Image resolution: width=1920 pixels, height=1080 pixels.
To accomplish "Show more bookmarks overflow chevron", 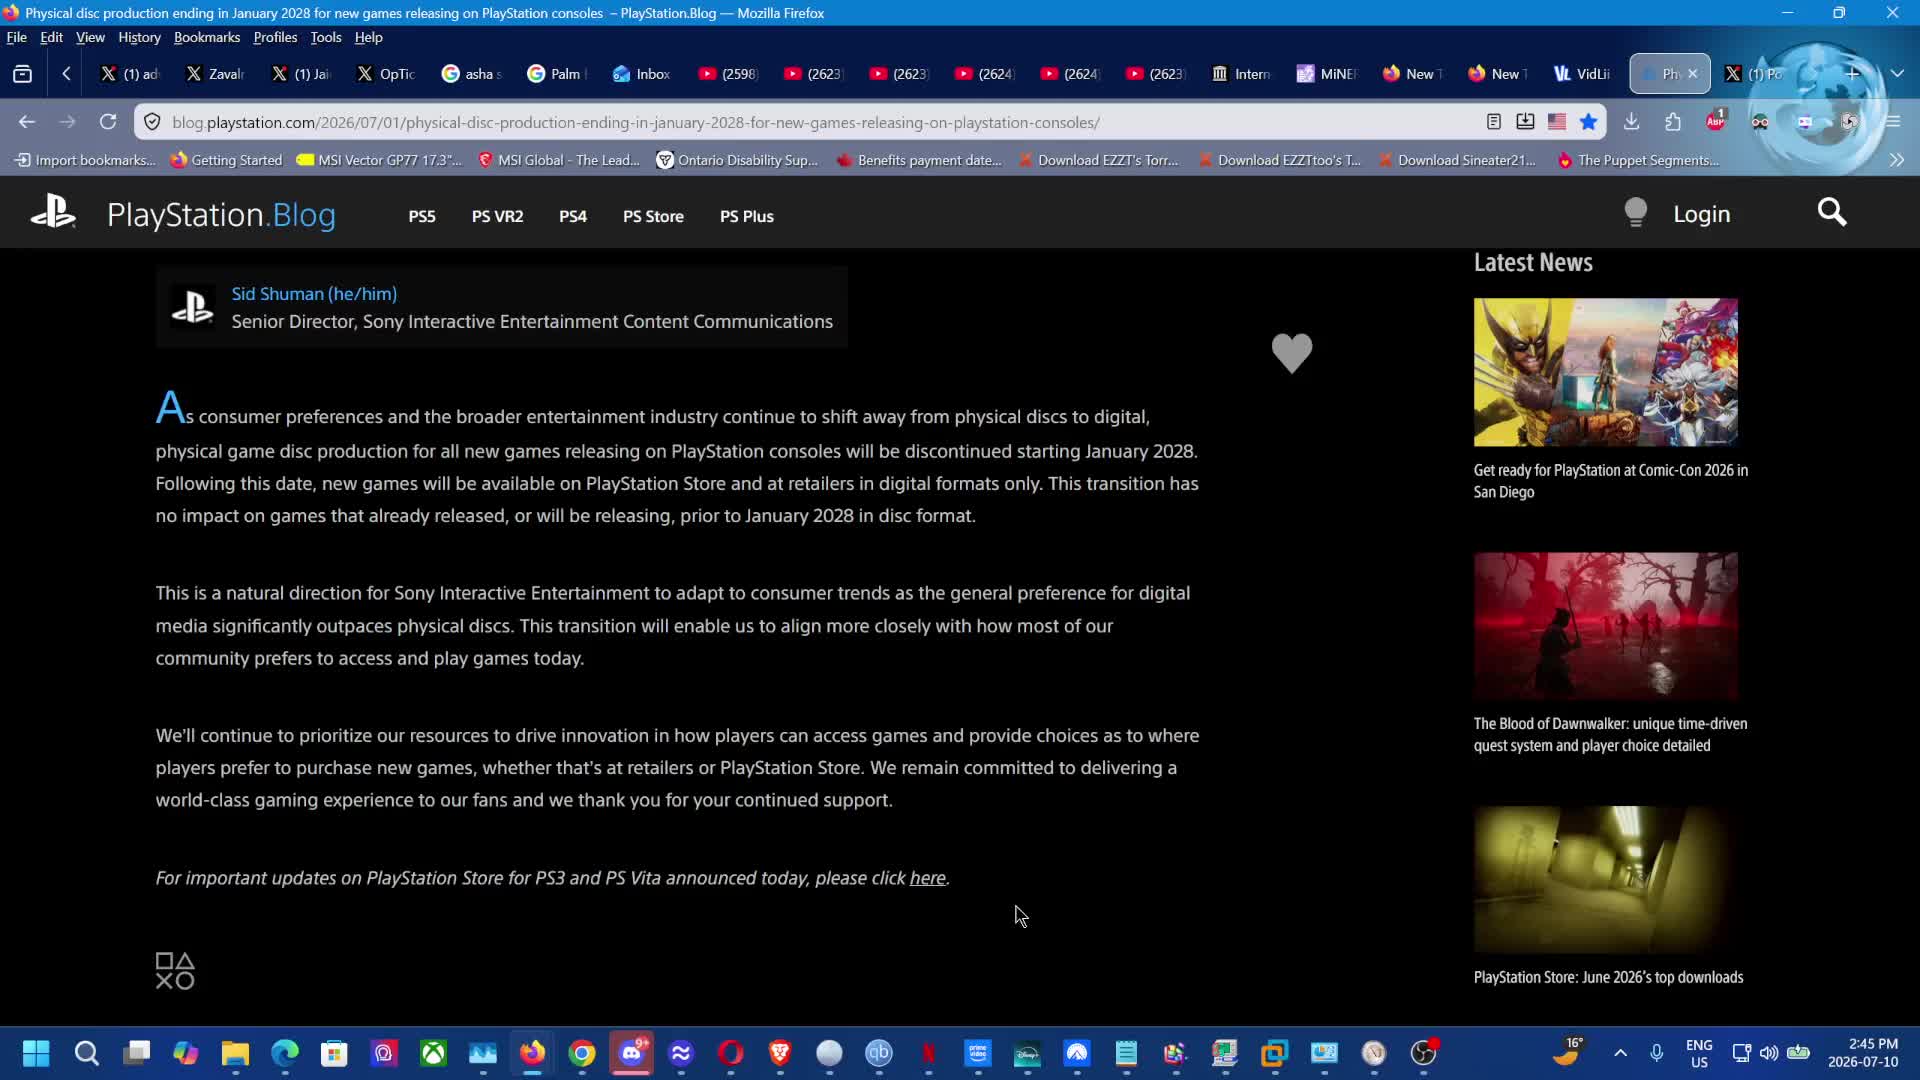I will [1897, 160].
